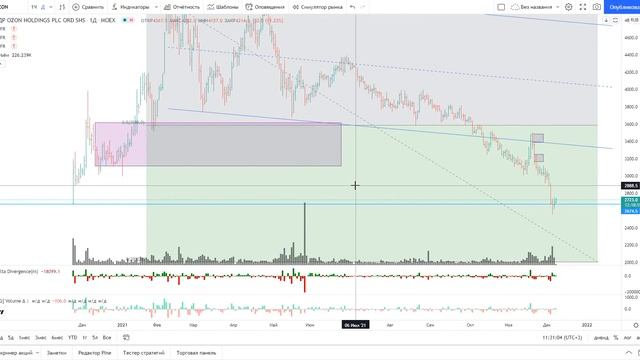The width and height of the screenshot is (640, 360).
Task: Select the 3мес date range
Action: (x=40, y=338)
